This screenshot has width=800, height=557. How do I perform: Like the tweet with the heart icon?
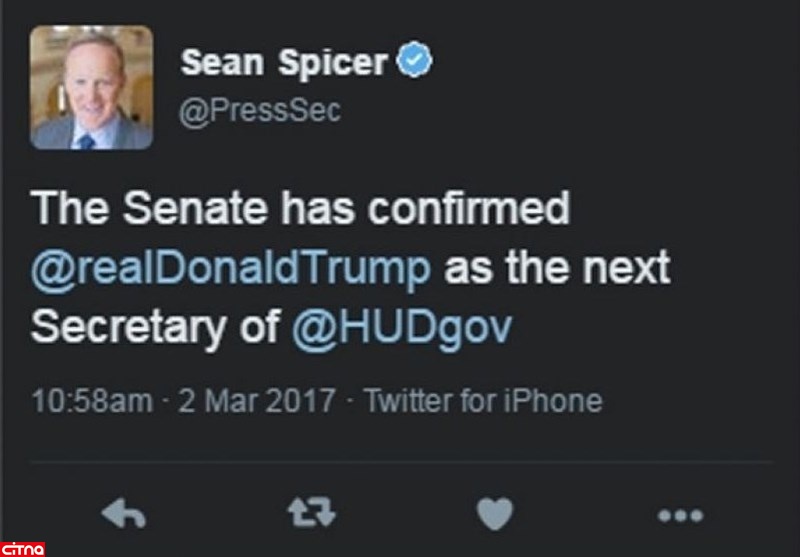(x=494, y=515)
